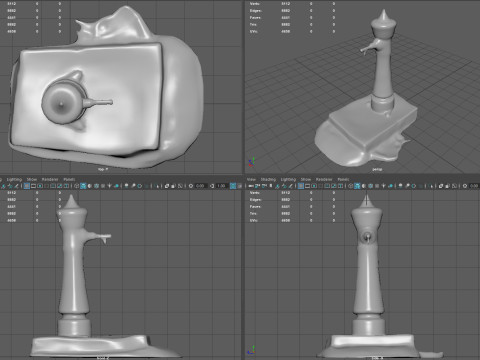Click Bookmarks icon in front view toolbar

271,186
